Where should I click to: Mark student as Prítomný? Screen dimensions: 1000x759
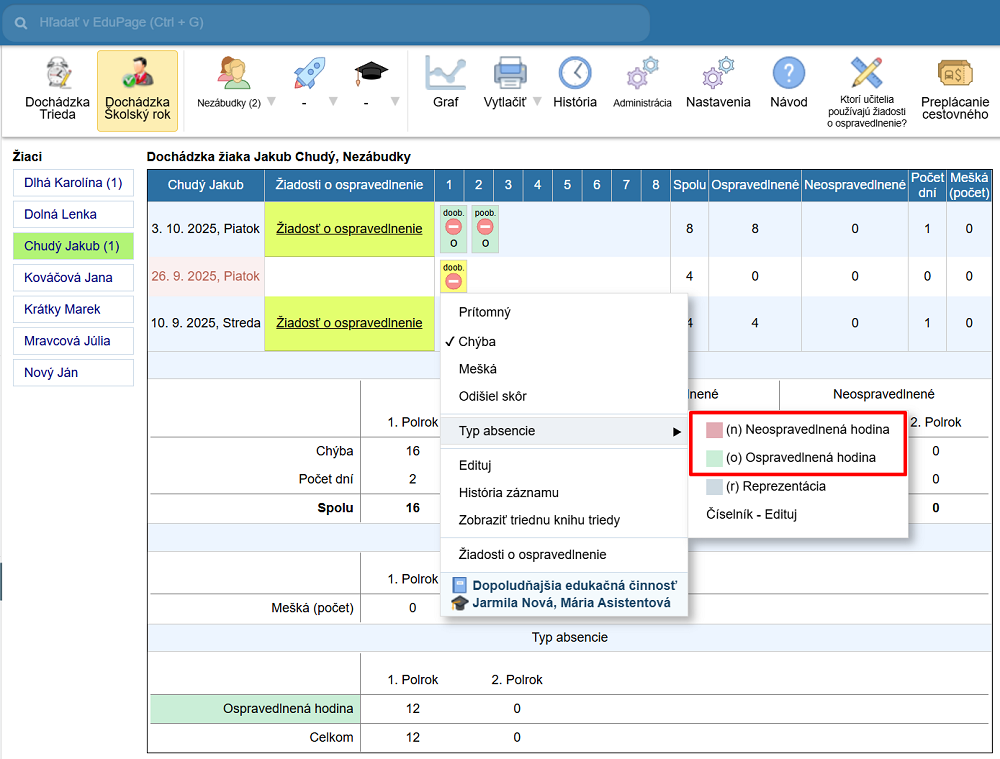click(484, 312)
